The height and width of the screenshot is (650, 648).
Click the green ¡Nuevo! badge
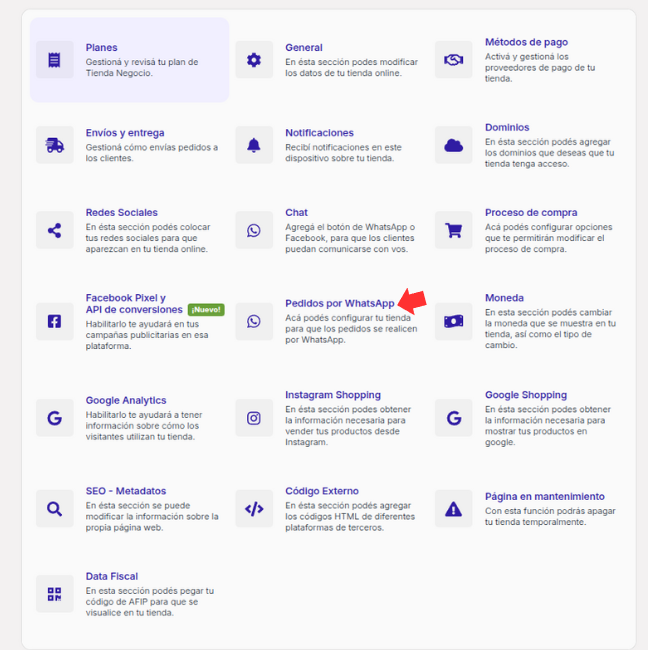coord(206,310)
